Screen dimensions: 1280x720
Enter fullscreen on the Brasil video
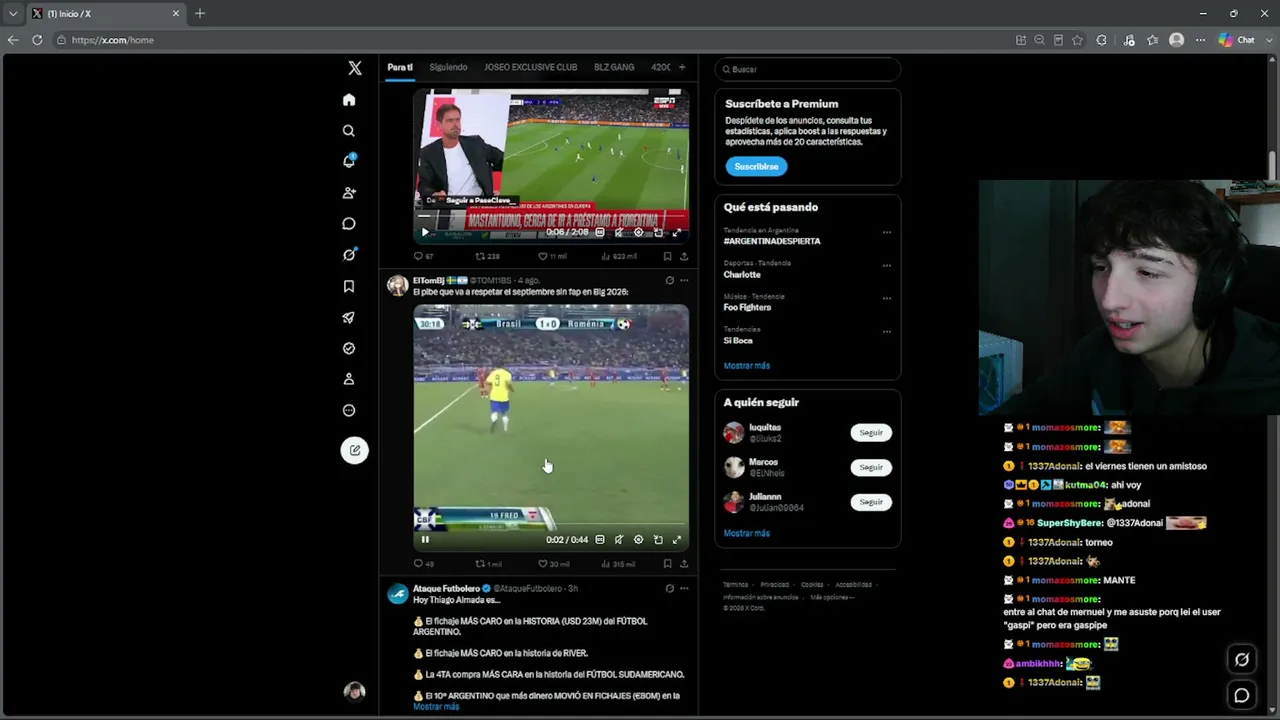coord(677,540)
